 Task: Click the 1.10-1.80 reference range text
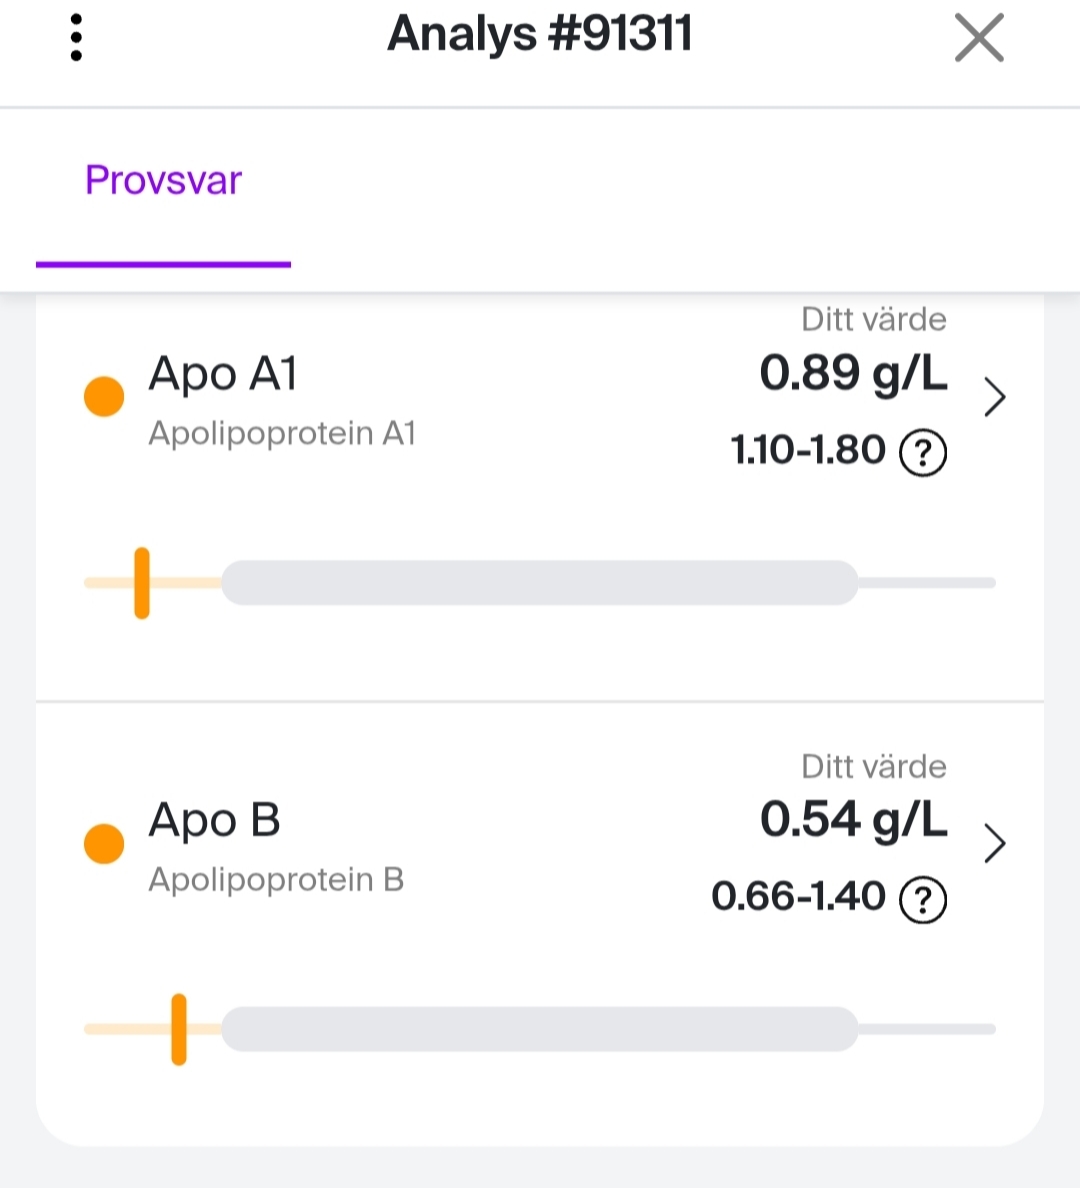(808, 451)
